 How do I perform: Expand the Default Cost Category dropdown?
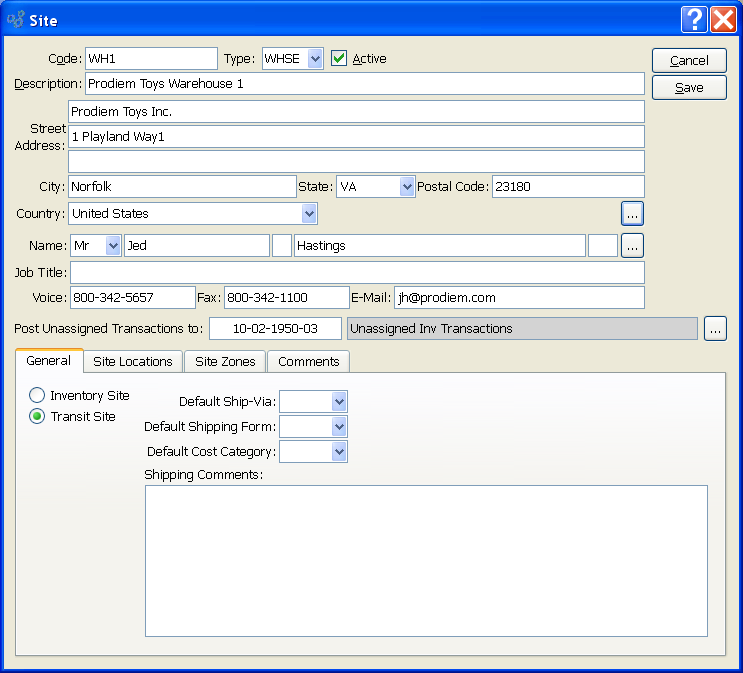pos(338,452)
